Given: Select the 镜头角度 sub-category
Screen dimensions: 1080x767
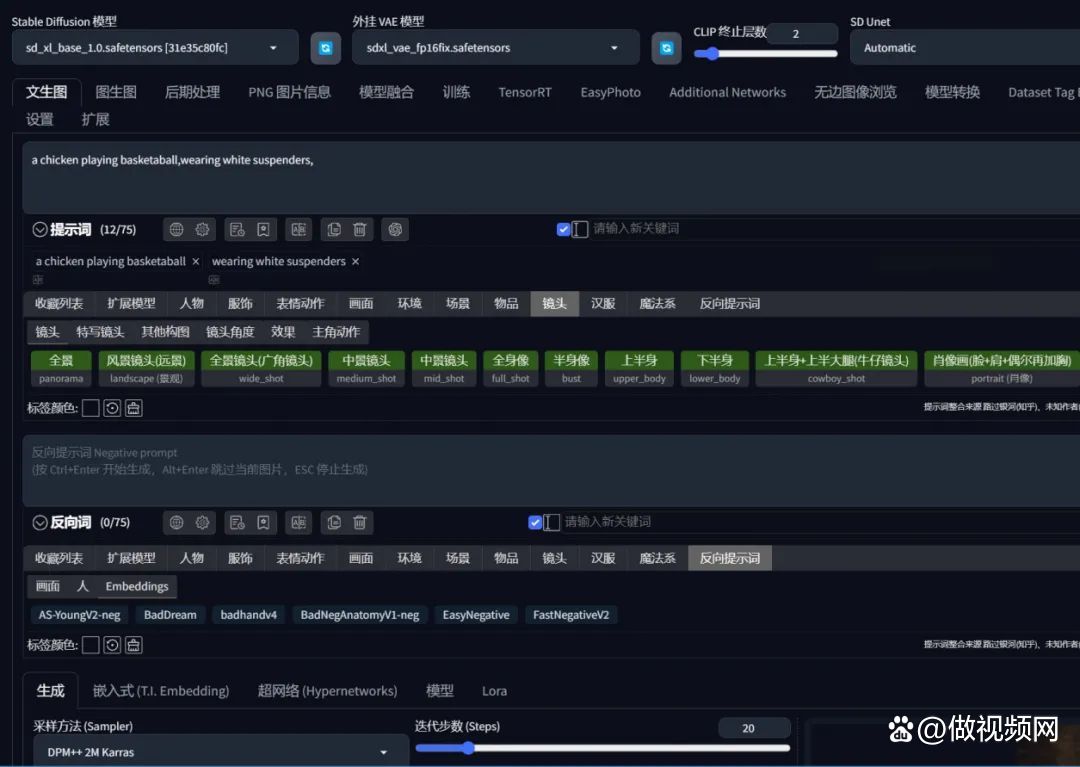Looking at the screenshot, I should pos(230,332).
